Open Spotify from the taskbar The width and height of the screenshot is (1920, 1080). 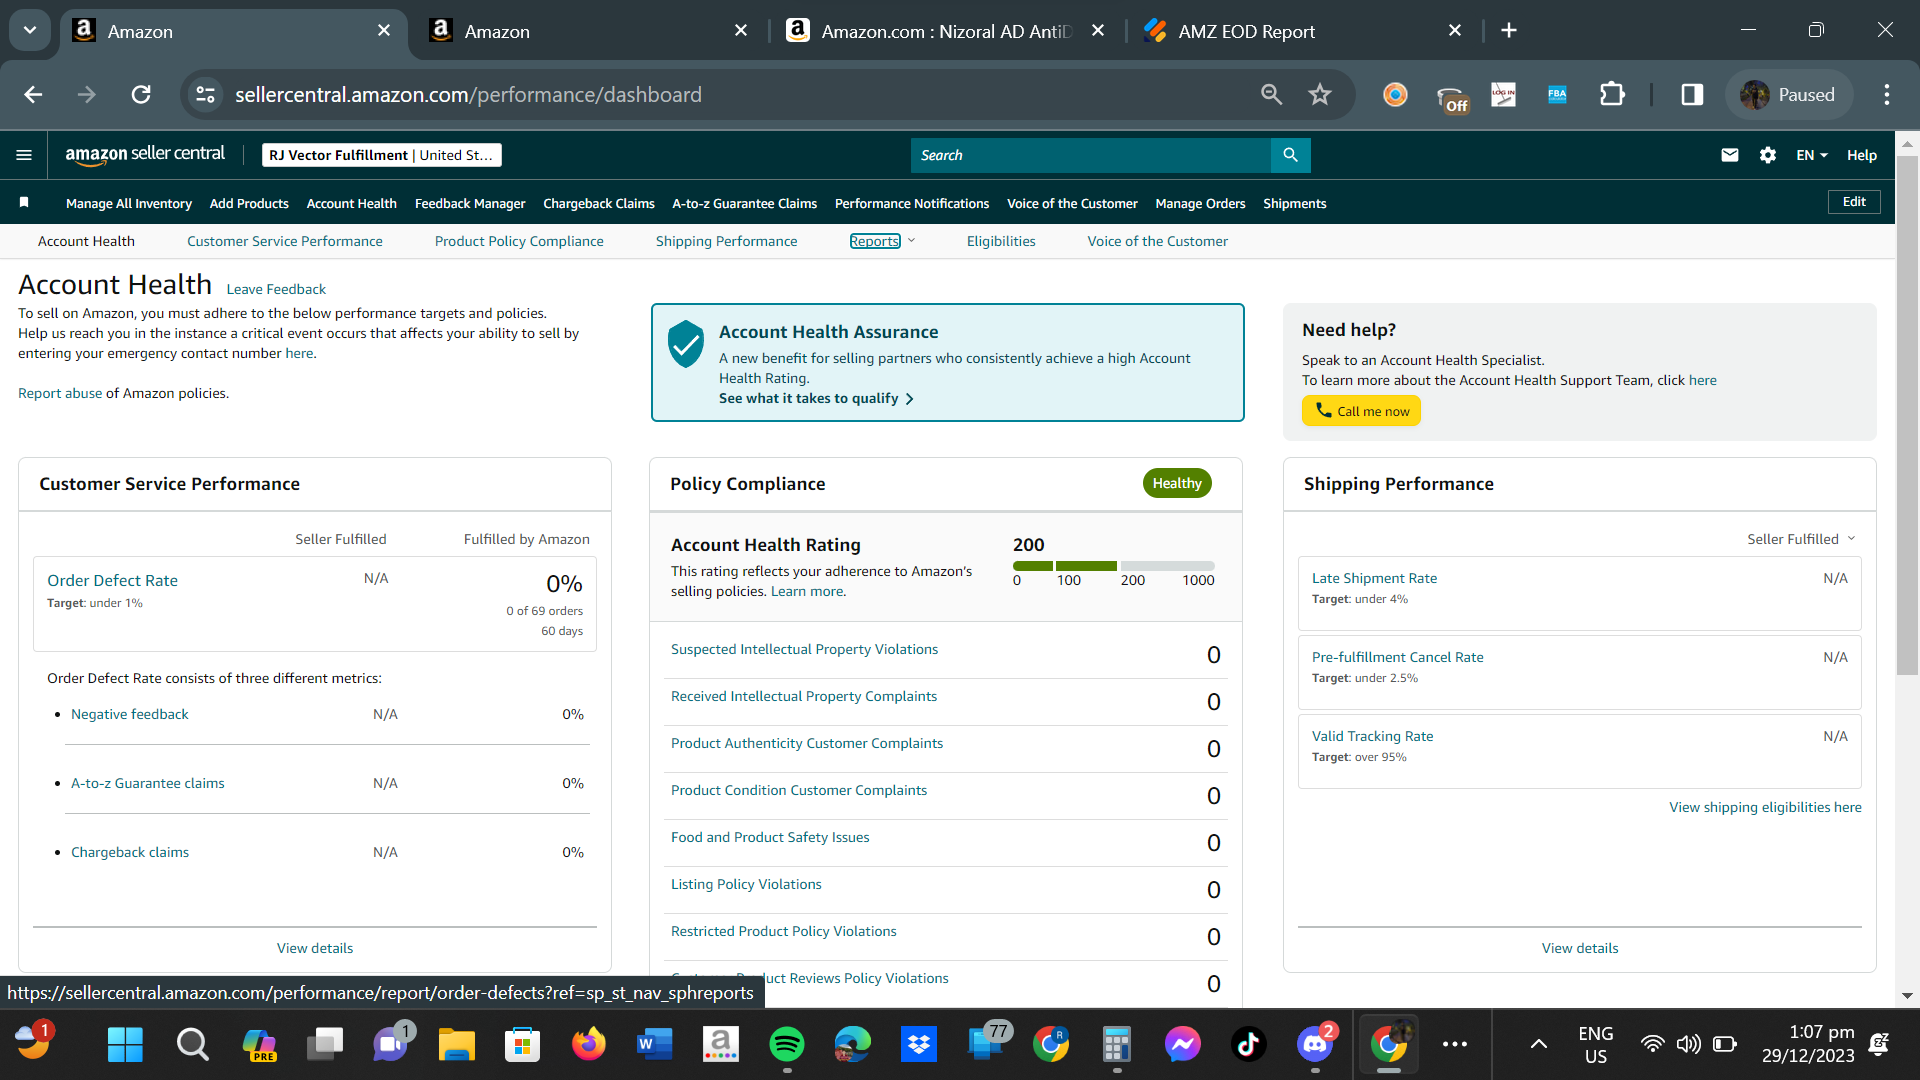point(787,1045)
